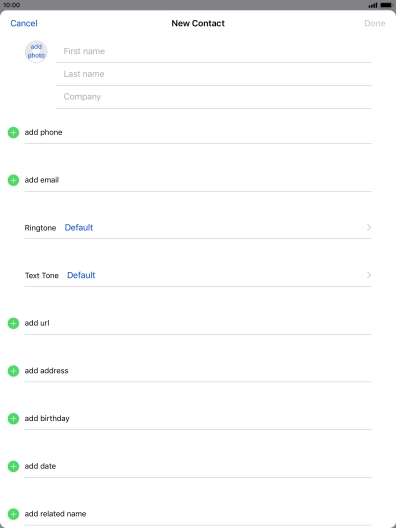This screenshot has height=528, width=396.
Task: Tap the add photo circle
Action: [36, 51]
